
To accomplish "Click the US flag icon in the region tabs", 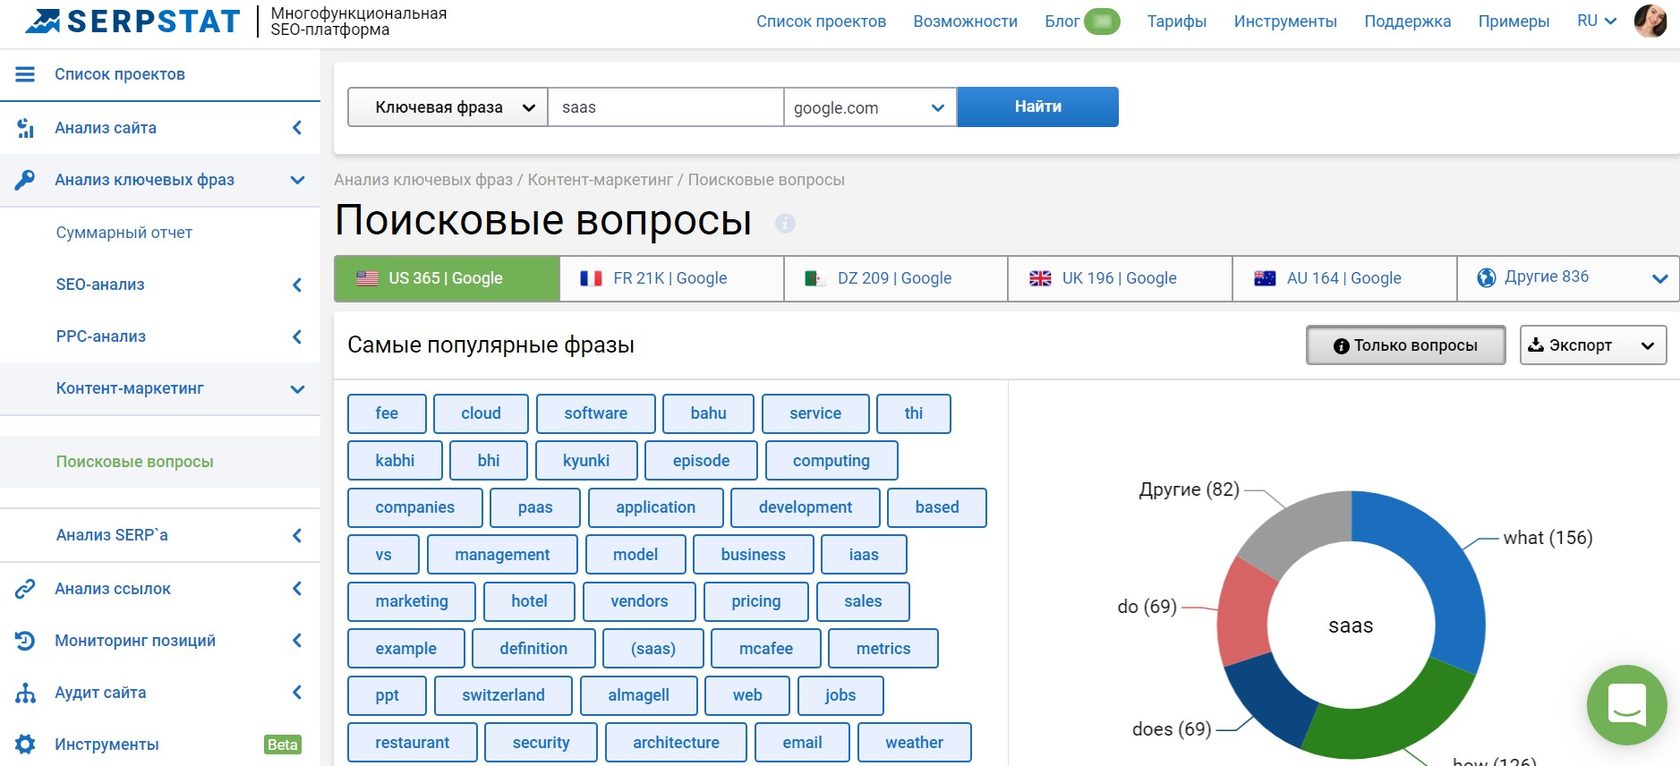I will coord(367,278).
